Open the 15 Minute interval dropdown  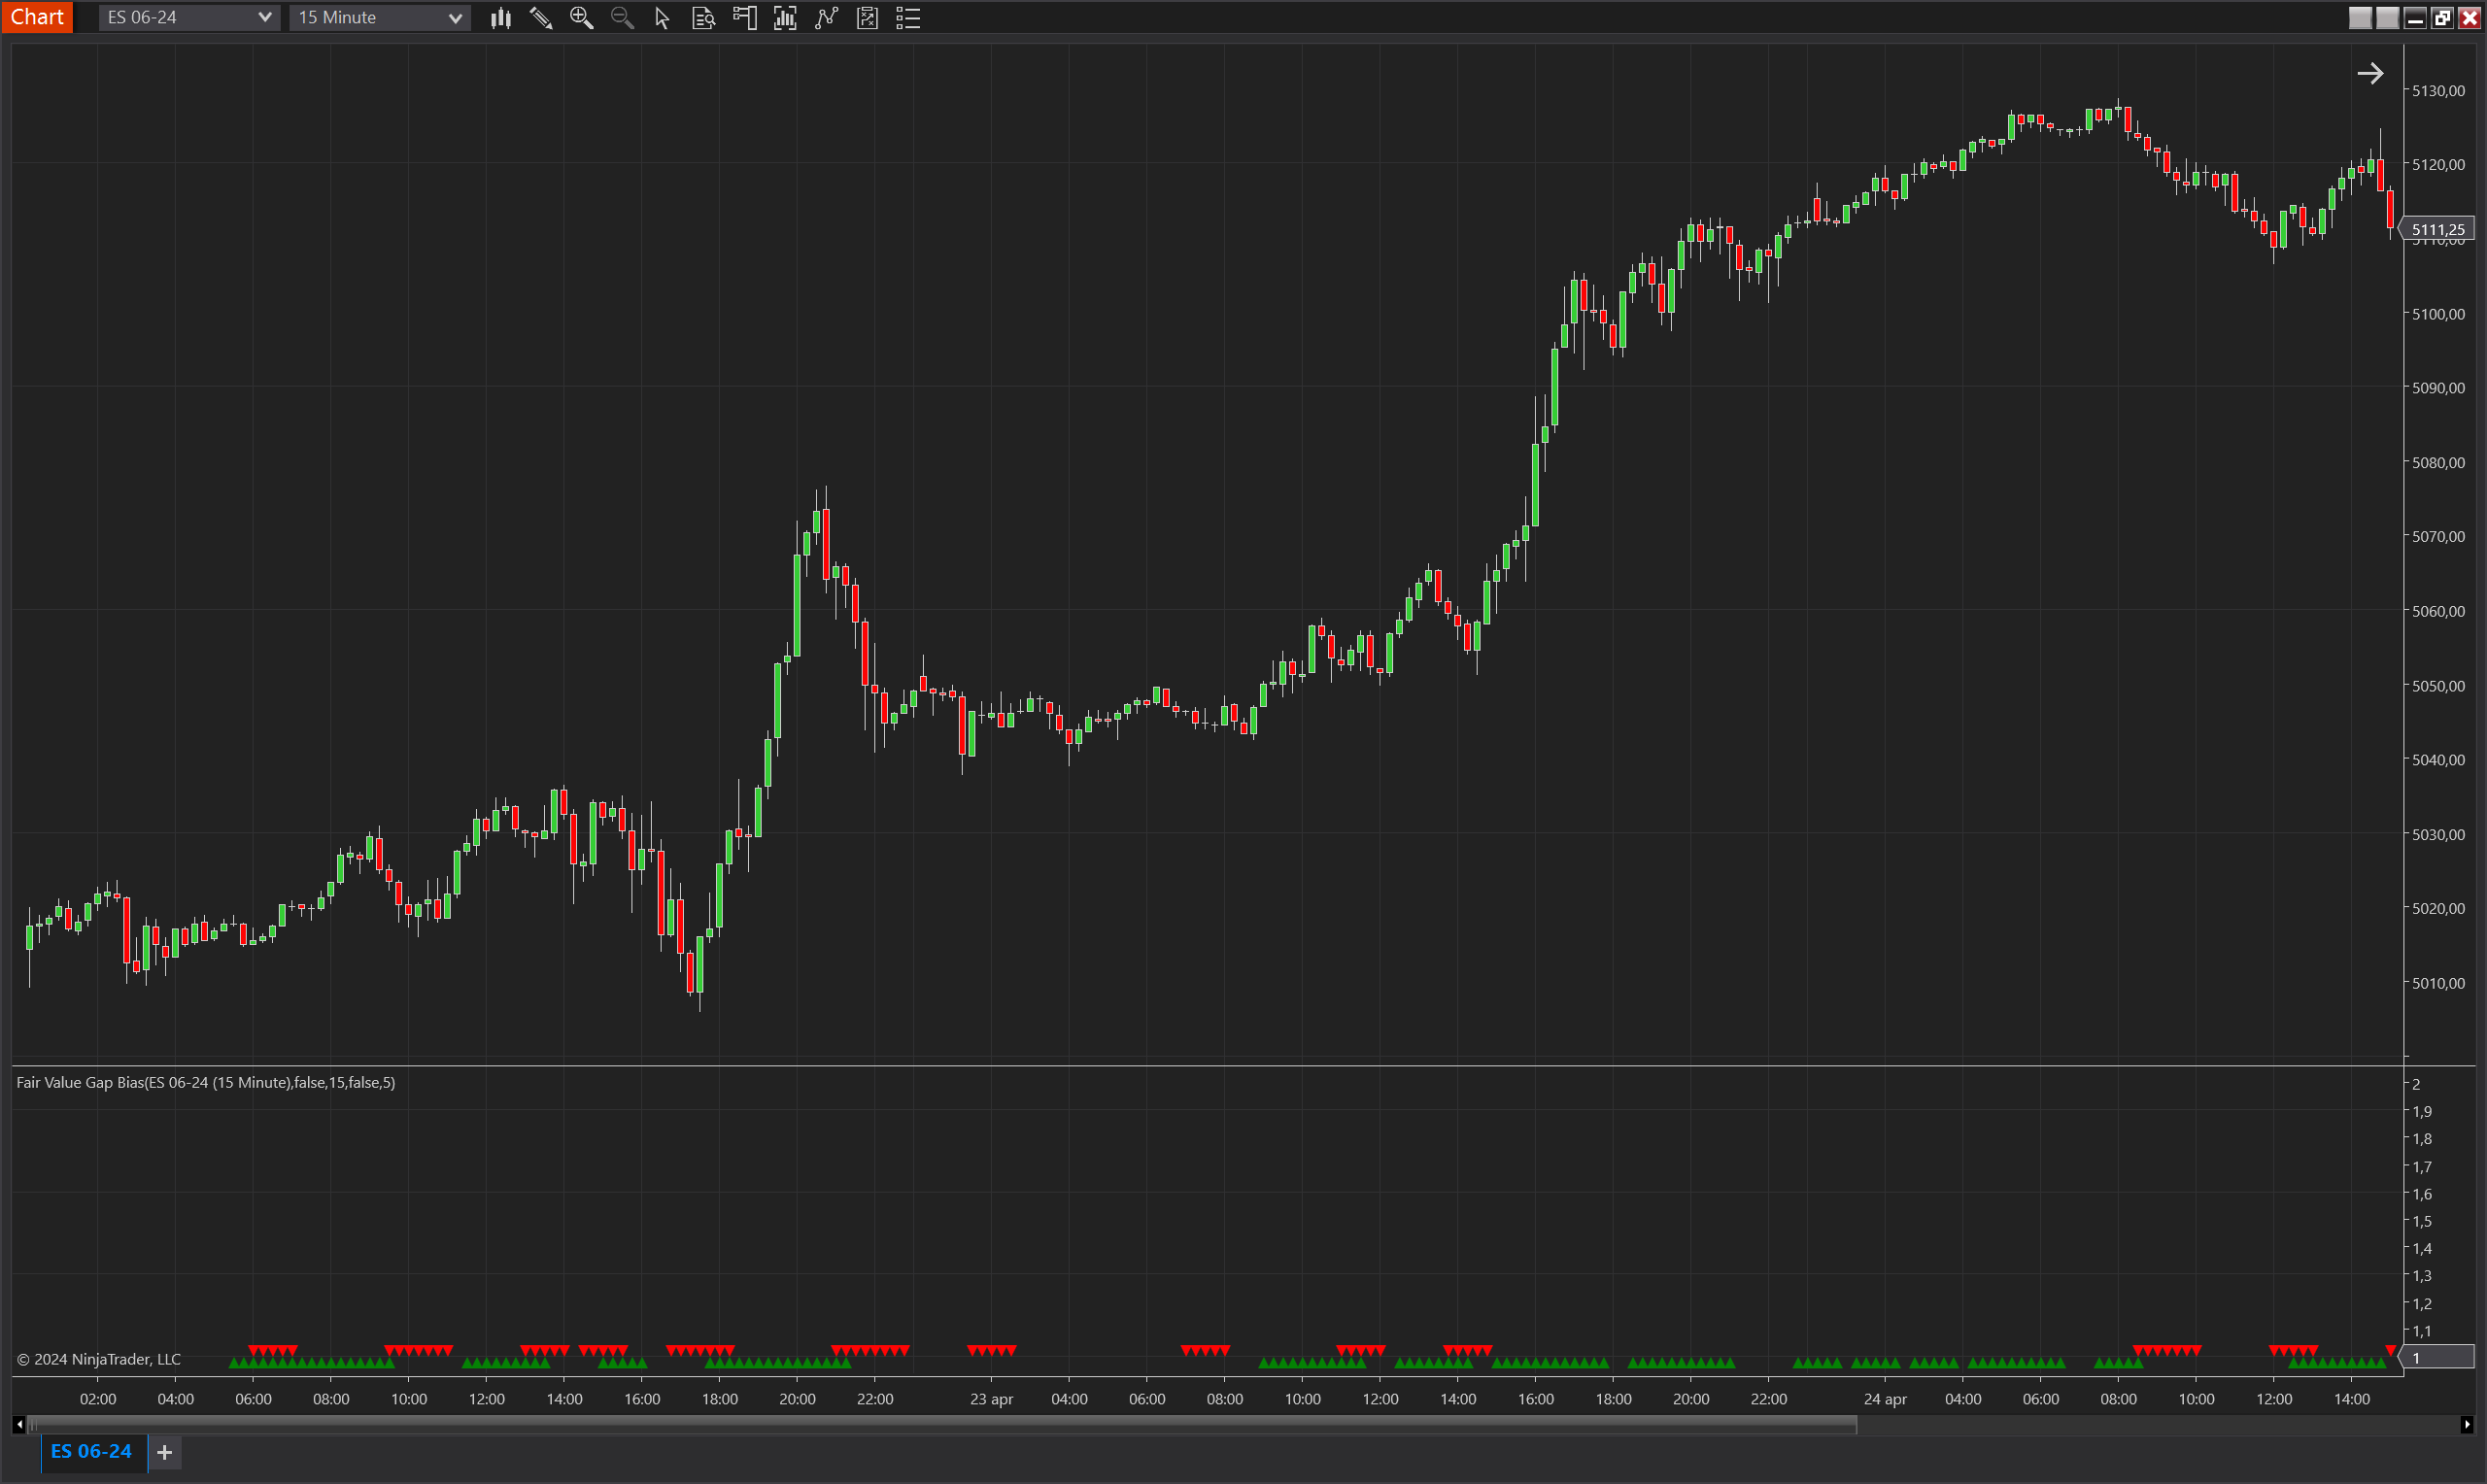[x=380, y=18]
